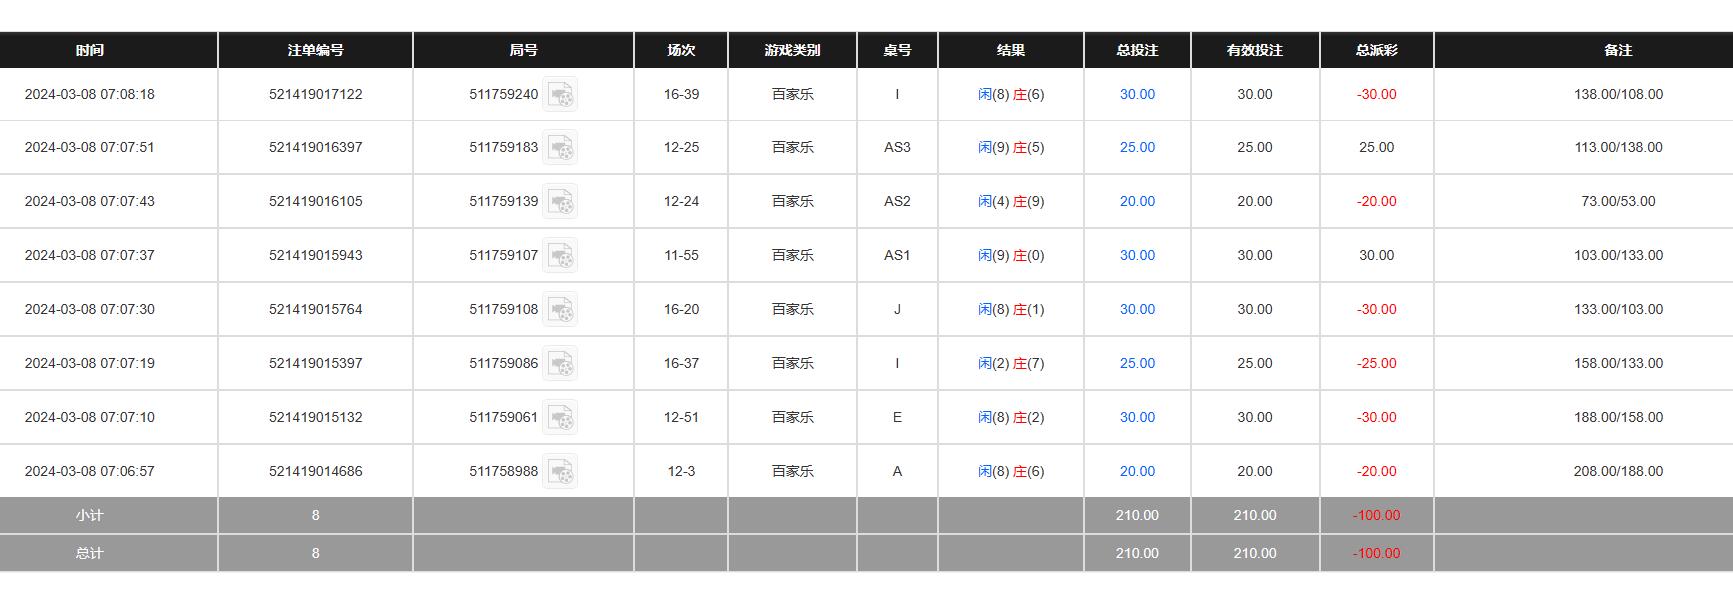
Task: Open blue 20.00 total bet for order 521419014686
Action: (x=1137, y=472)
